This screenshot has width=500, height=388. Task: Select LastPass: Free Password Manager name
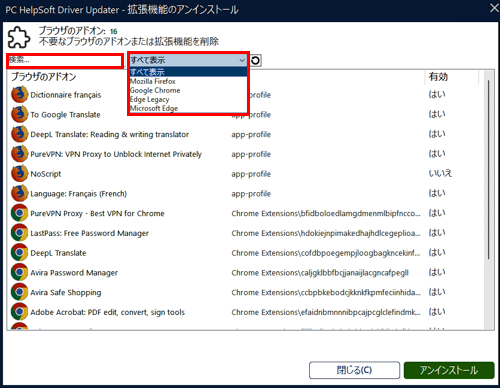90,233
